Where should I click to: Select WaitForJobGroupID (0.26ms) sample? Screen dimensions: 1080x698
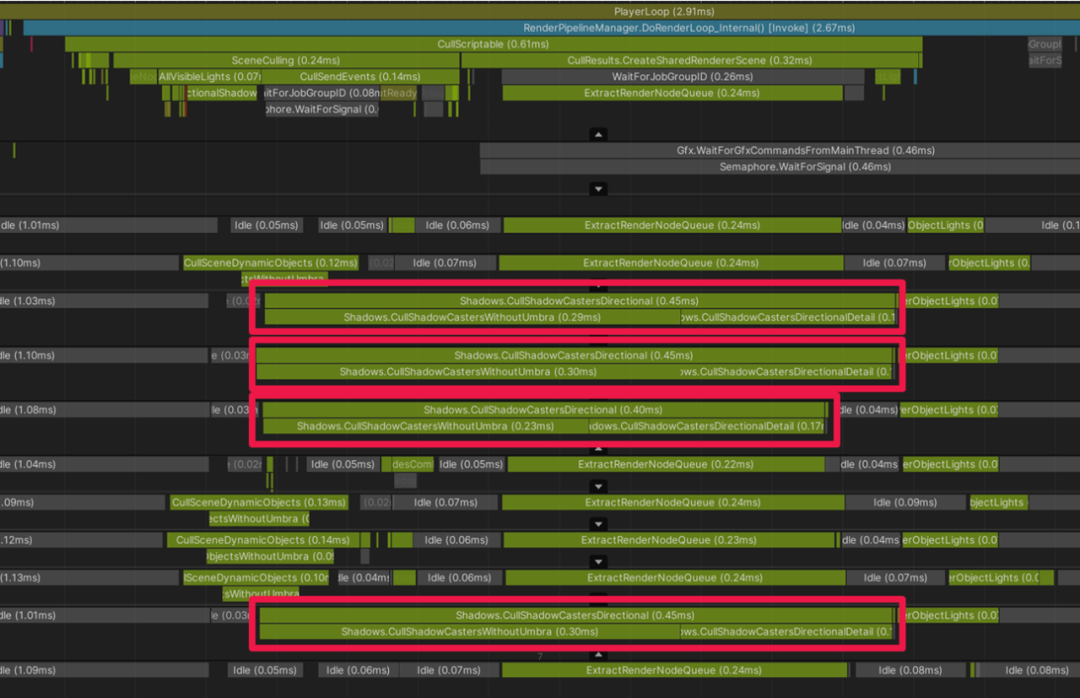pos(682,76)
